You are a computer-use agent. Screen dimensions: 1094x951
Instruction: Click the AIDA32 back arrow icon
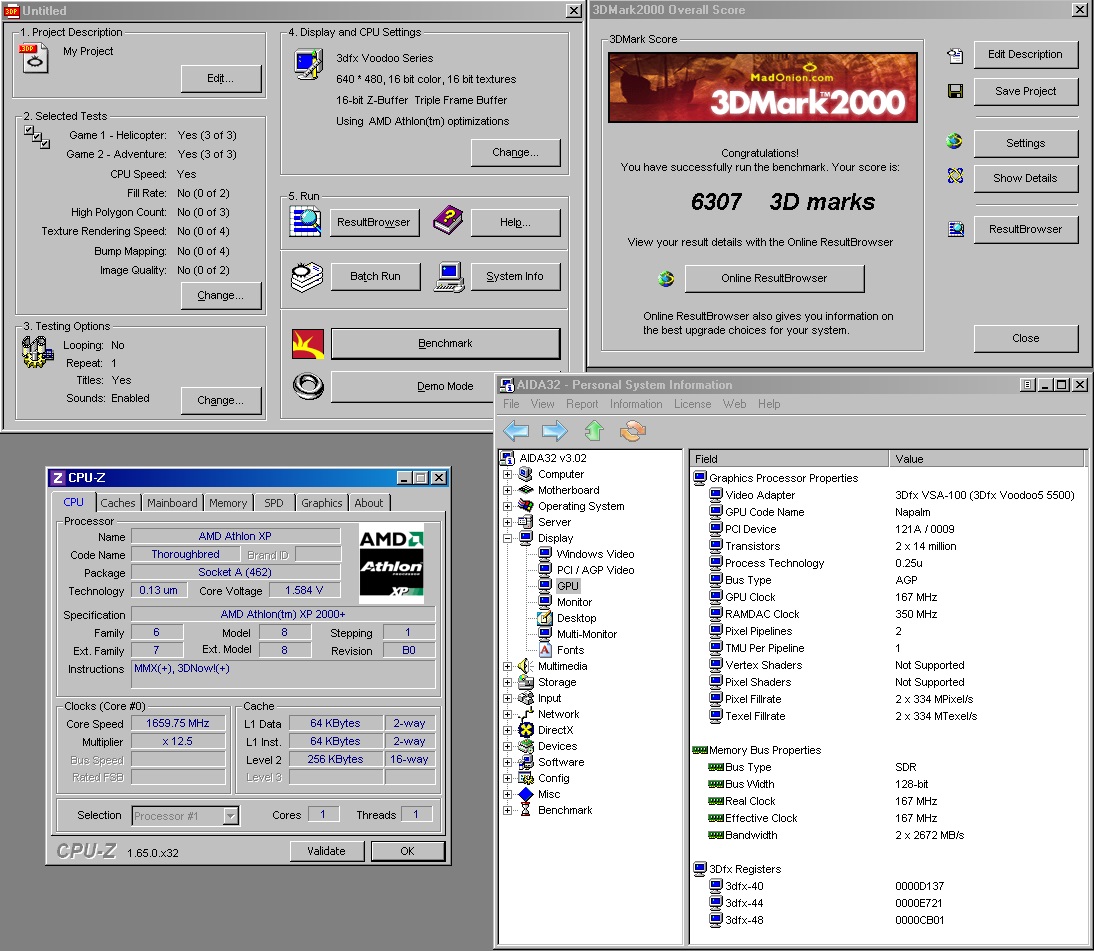[x=516, y=430]
